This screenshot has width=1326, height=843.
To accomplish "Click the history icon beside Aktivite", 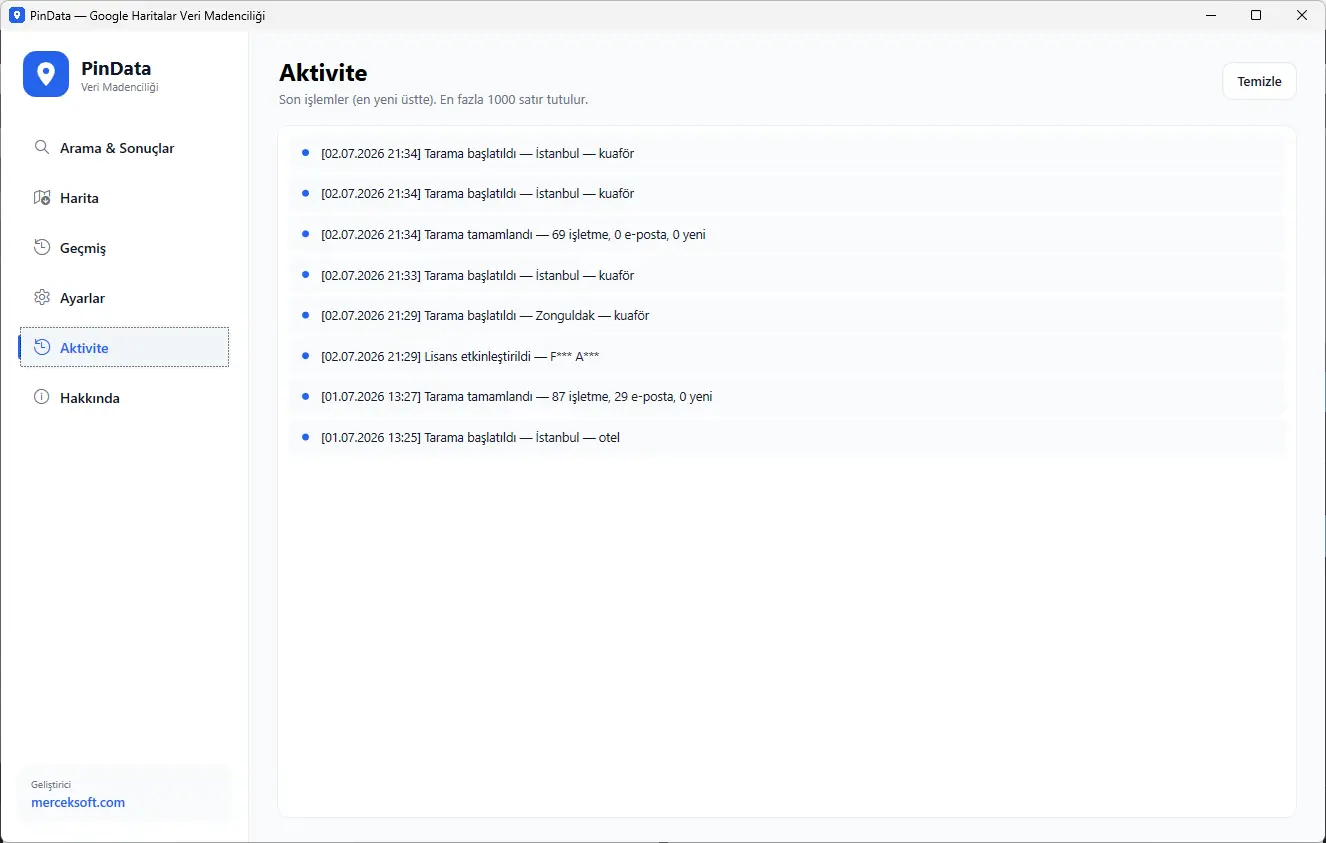I will pyautogui.click(x=42, y=347).
